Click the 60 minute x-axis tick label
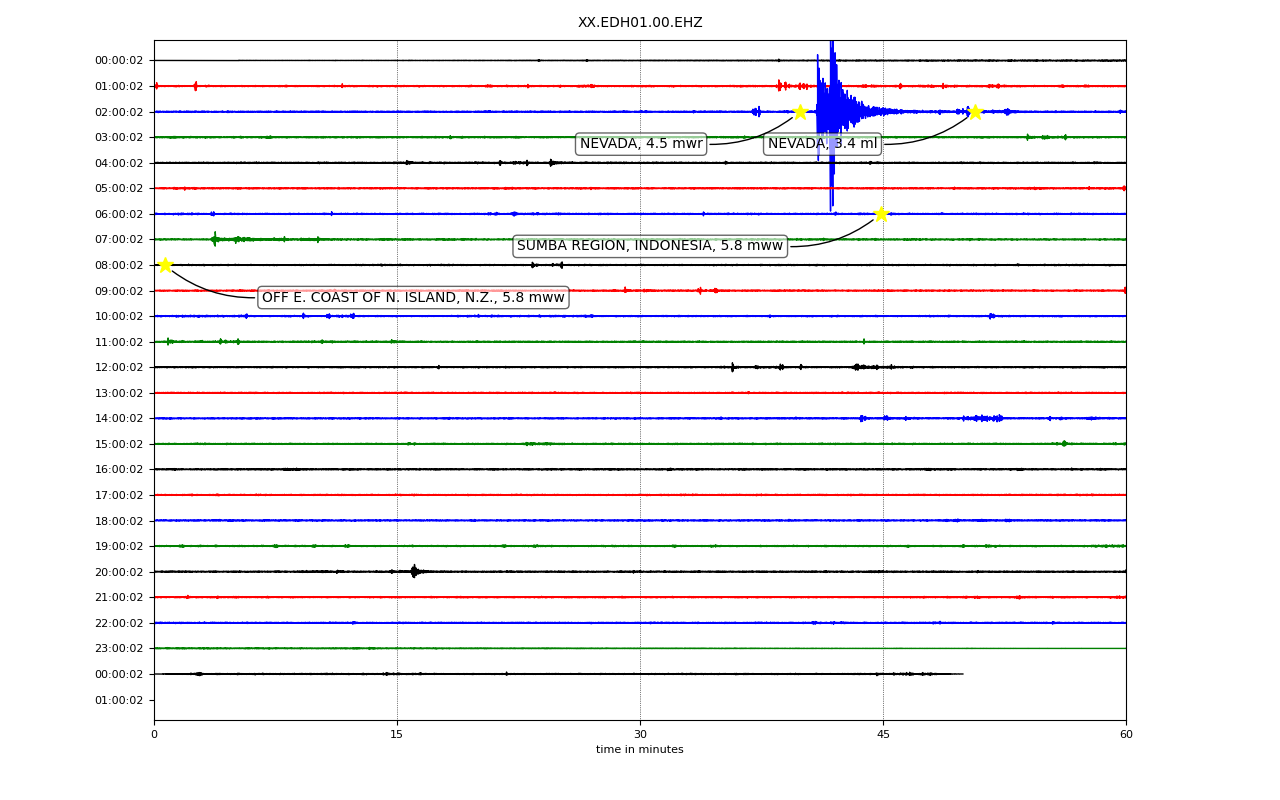This screenshot has height=800, width=1280. [x=1126, y=735]
